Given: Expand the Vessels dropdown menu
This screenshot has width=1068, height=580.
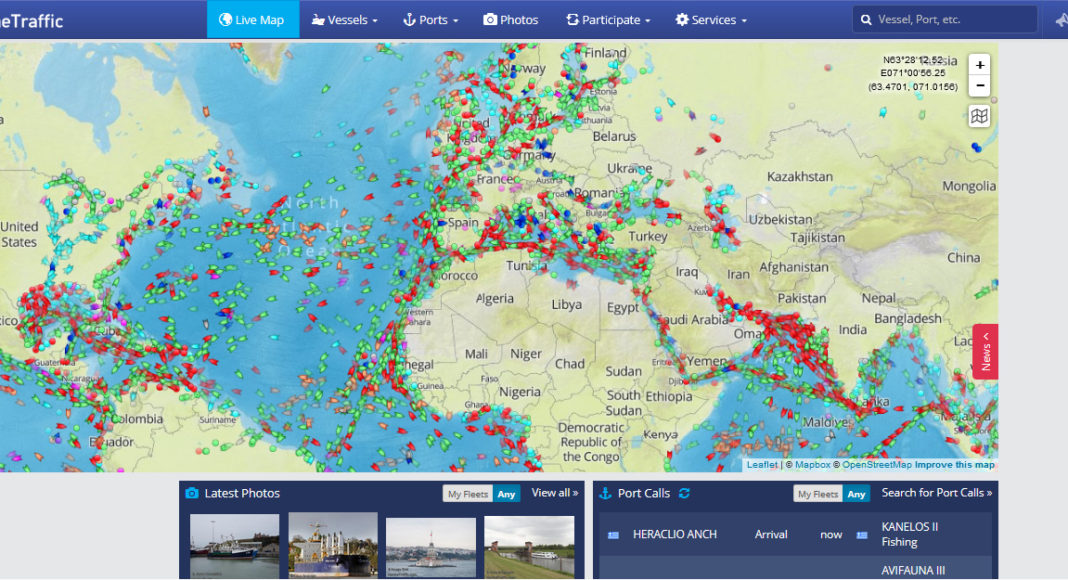Looking at the screenshot, I should (345, 20).
